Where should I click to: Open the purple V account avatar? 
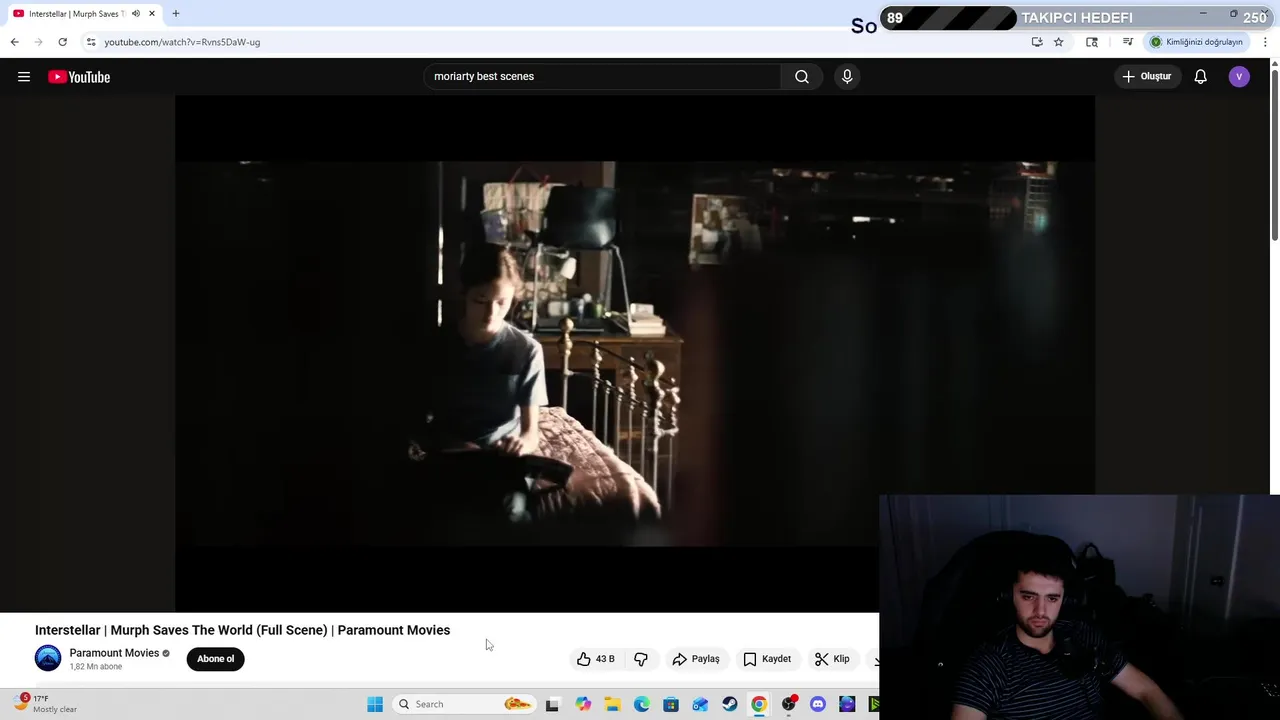[x=1239, y=76]
